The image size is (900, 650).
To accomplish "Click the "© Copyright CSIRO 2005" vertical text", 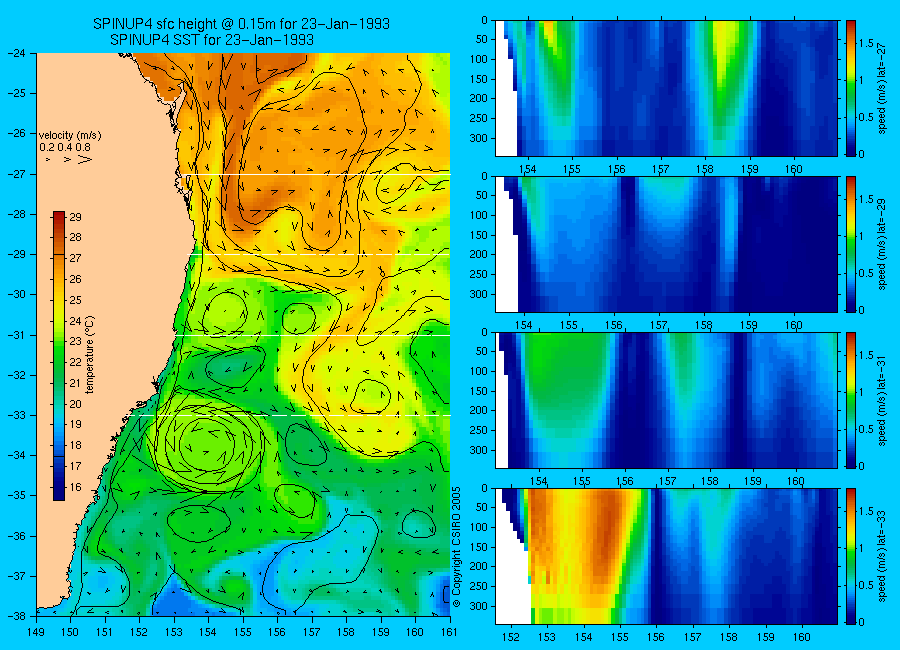I will [x=457, y=547].
